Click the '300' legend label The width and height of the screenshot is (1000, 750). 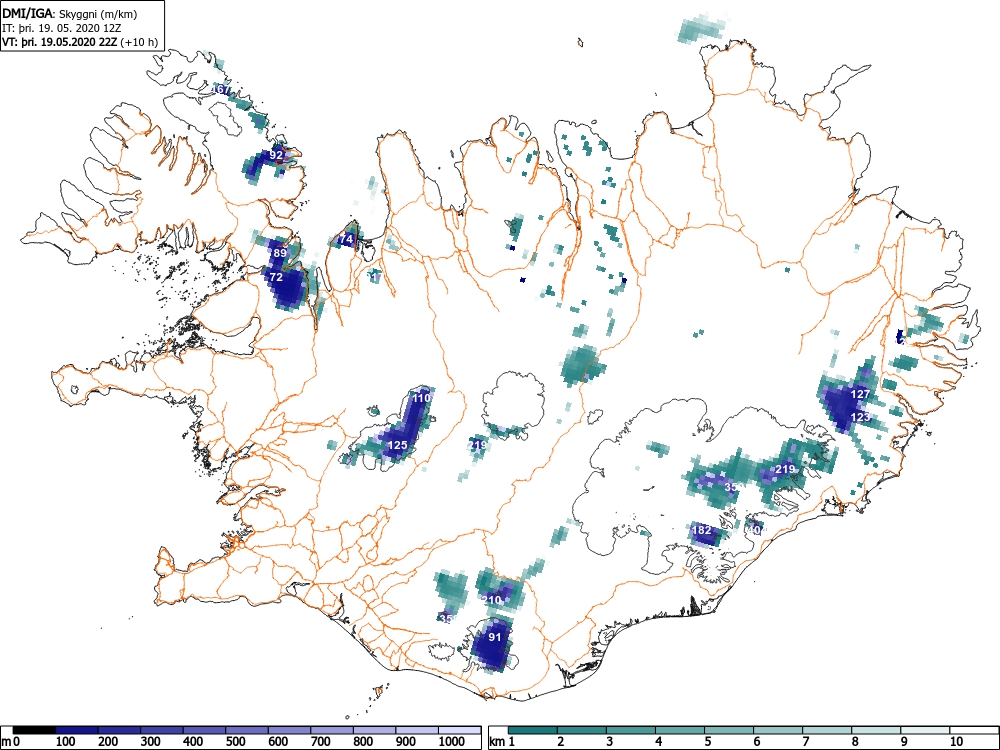tap(151, 741)
